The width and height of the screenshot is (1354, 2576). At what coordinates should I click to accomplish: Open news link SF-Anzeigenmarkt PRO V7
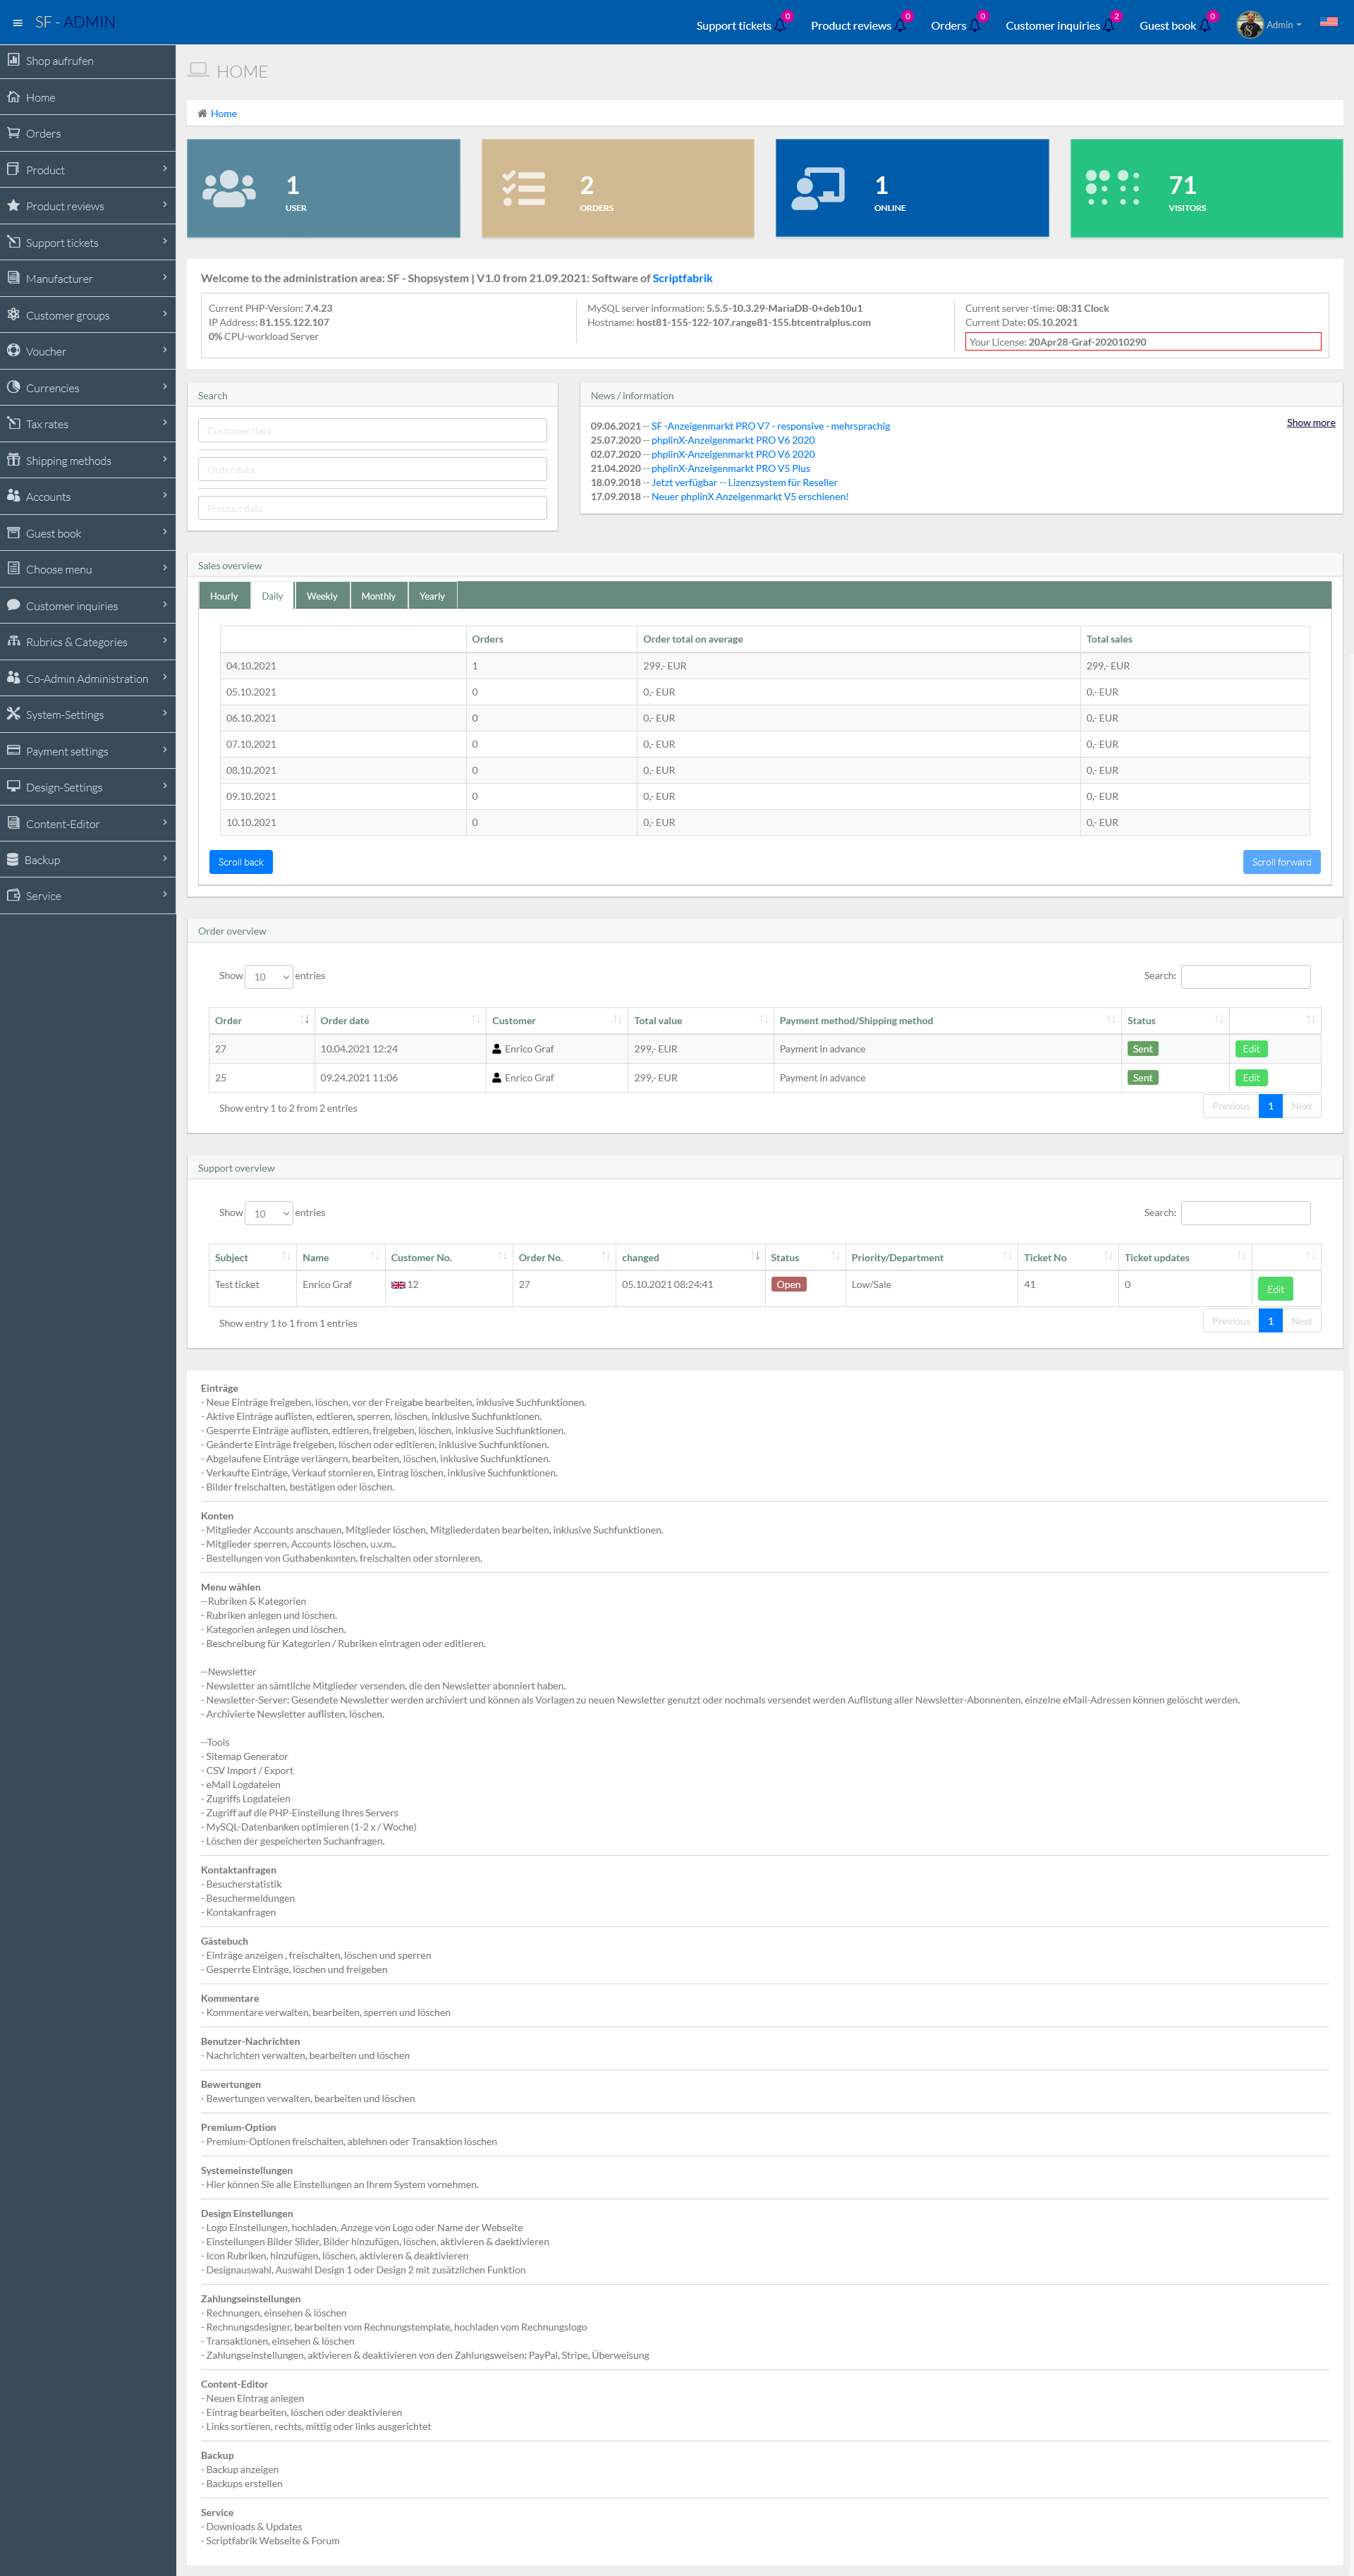(770, 426)
